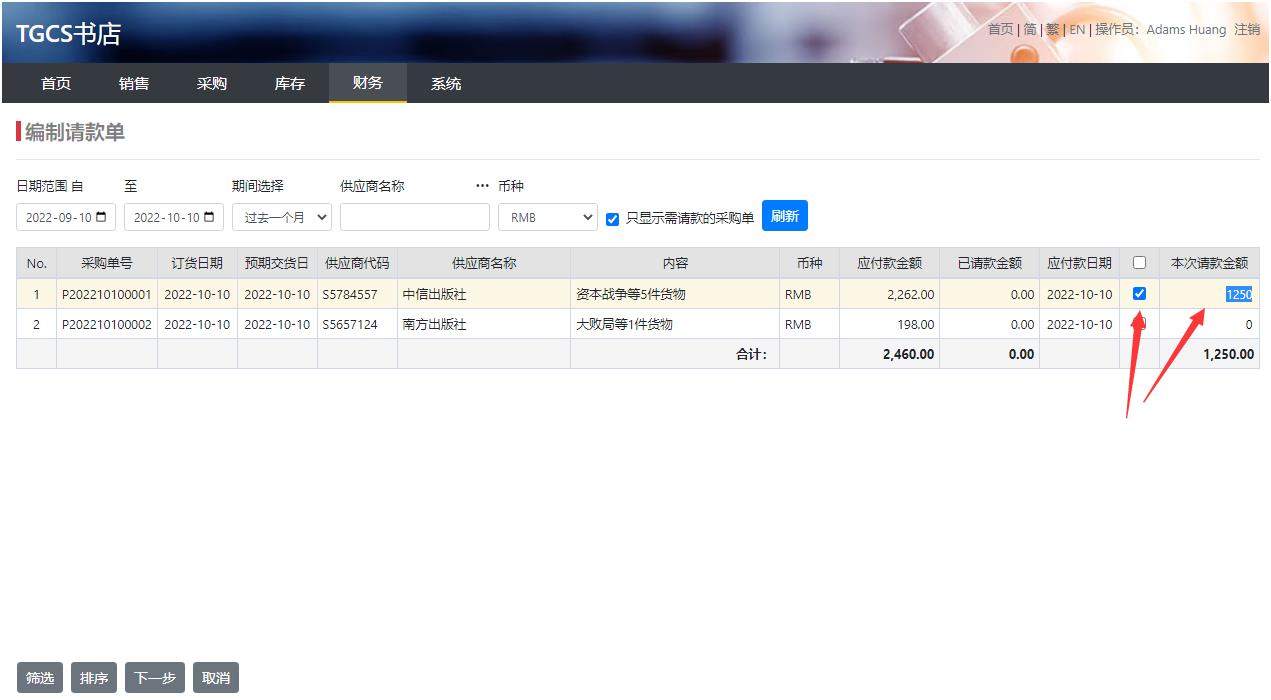Click the 供应商名称 input field

[414, 217]
